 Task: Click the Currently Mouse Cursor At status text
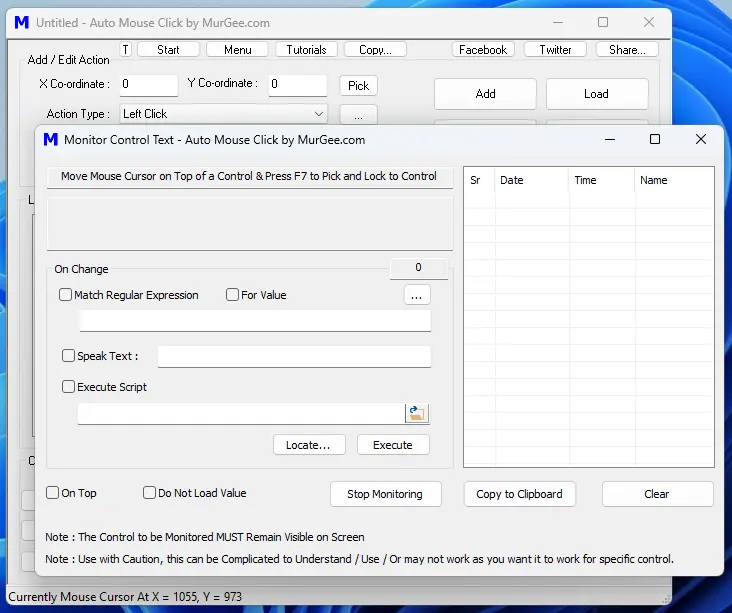[125, 597]
